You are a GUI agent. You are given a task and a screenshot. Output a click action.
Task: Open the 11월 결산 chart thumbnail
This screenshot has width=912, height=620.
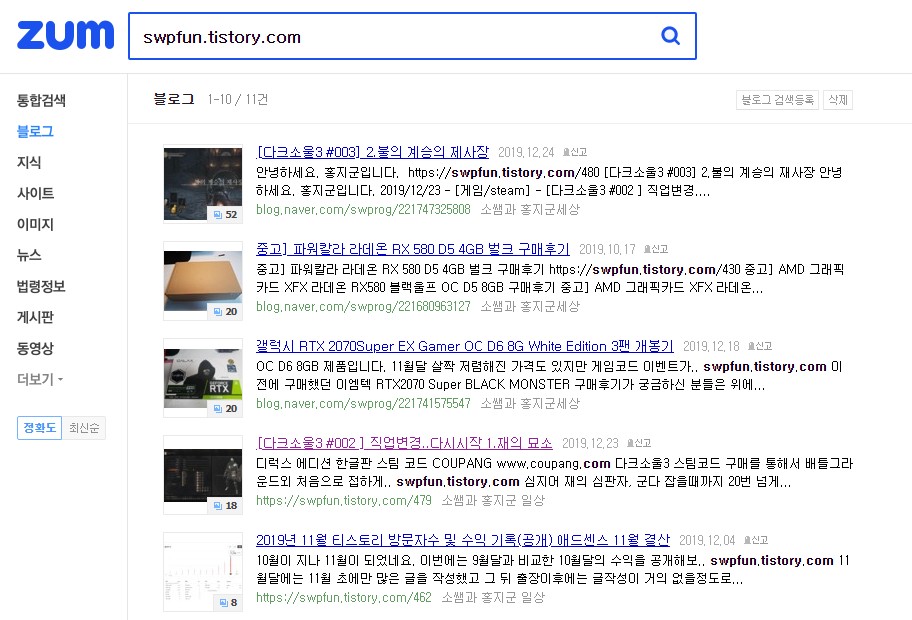(x=203, y=572)
